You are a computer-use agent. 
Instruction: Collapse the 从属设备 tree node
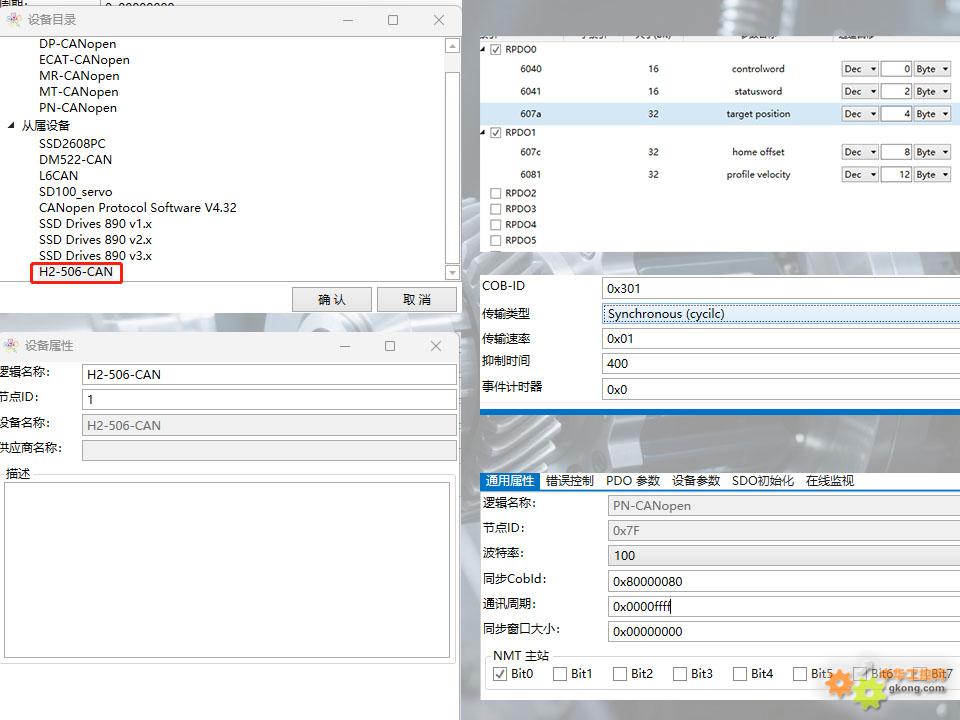(x=11, y=126)
